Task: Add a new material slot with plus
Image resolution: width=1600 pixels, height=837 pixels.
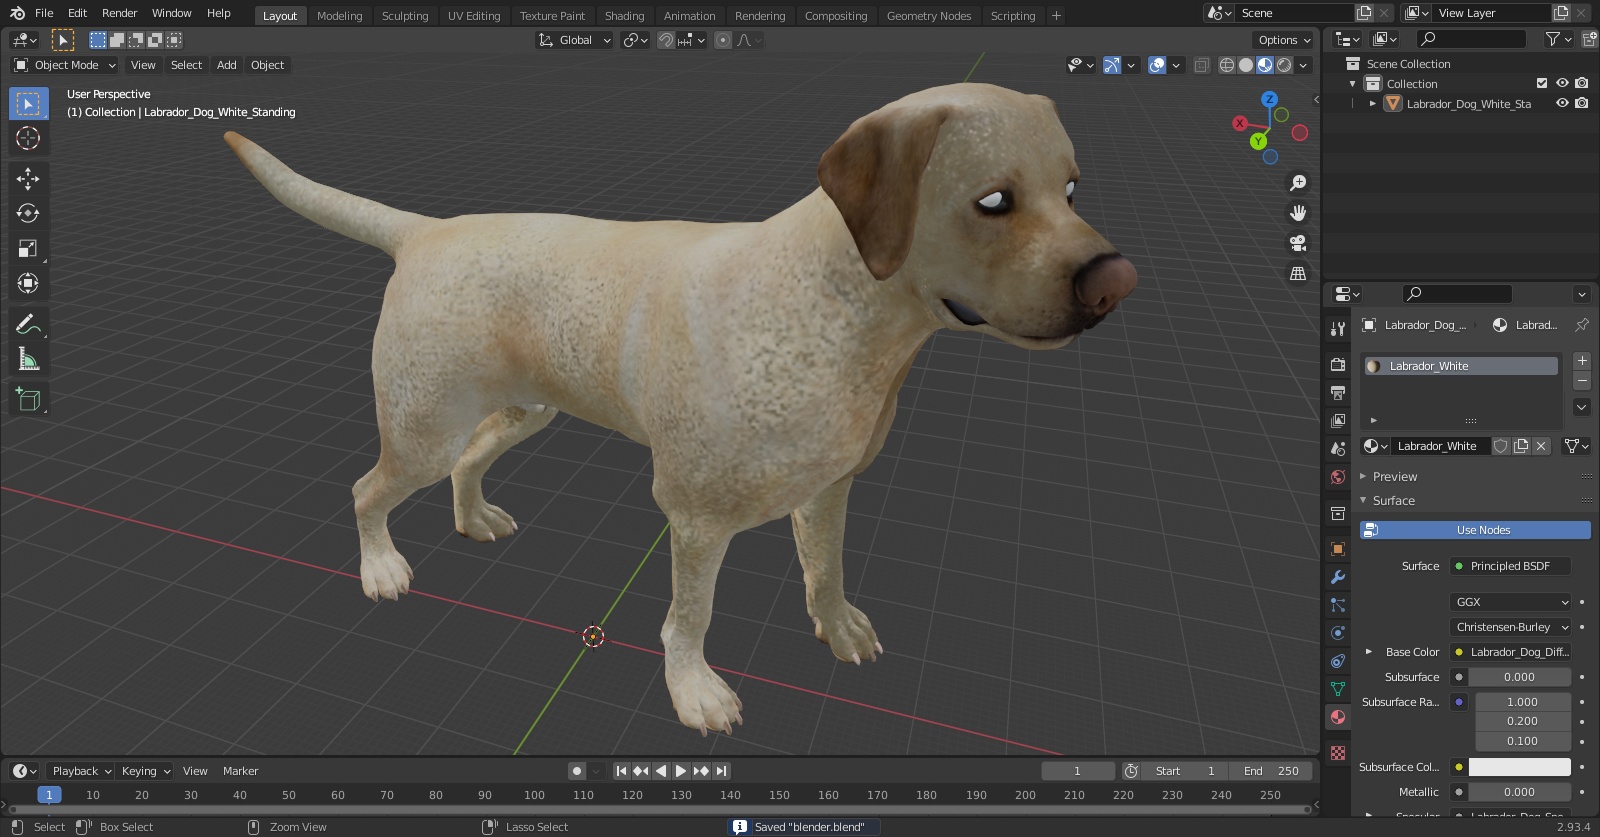Action: (1582, 361)
